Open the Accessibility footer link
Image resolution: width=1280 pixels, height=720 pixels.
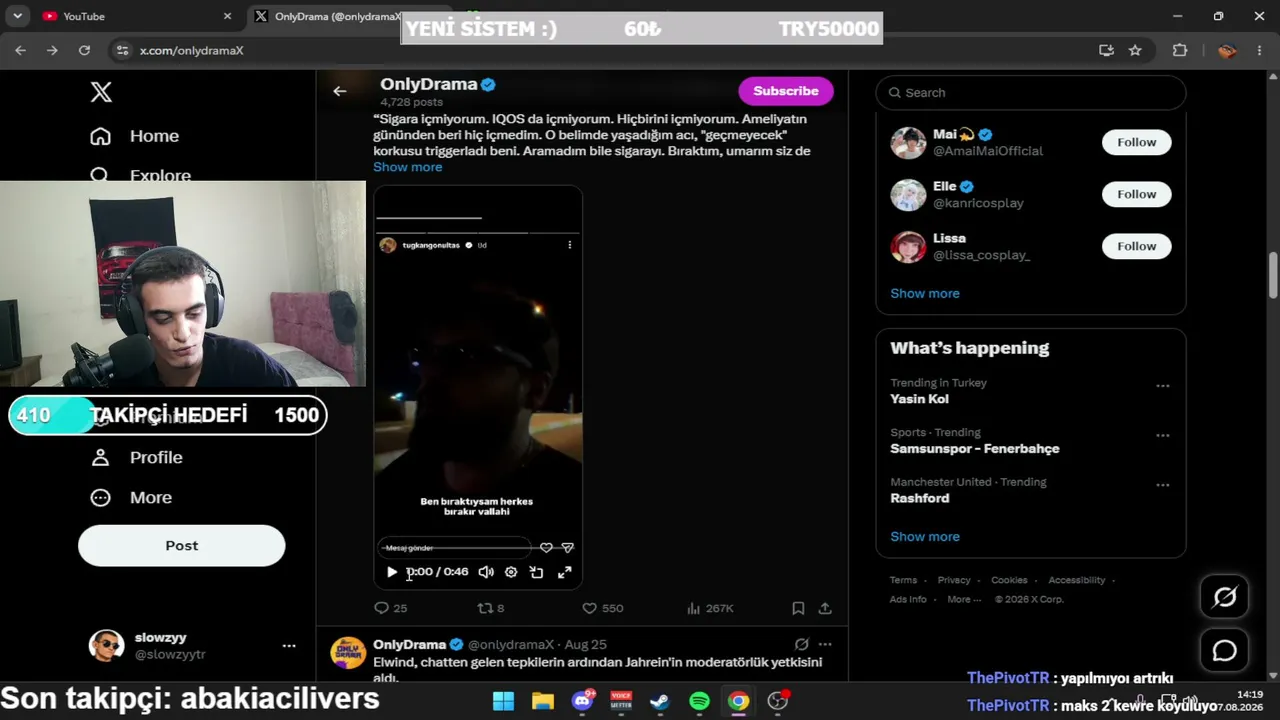1077,580
